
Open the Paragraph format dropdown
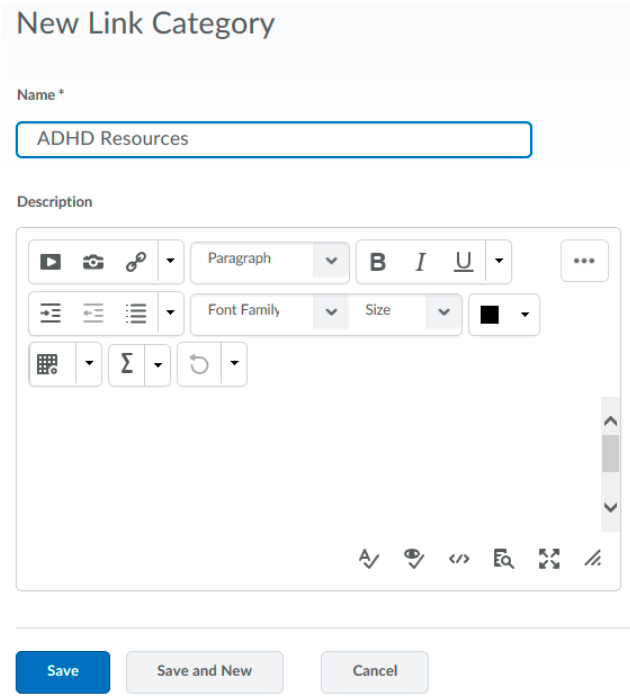click(x=270, y=261)
